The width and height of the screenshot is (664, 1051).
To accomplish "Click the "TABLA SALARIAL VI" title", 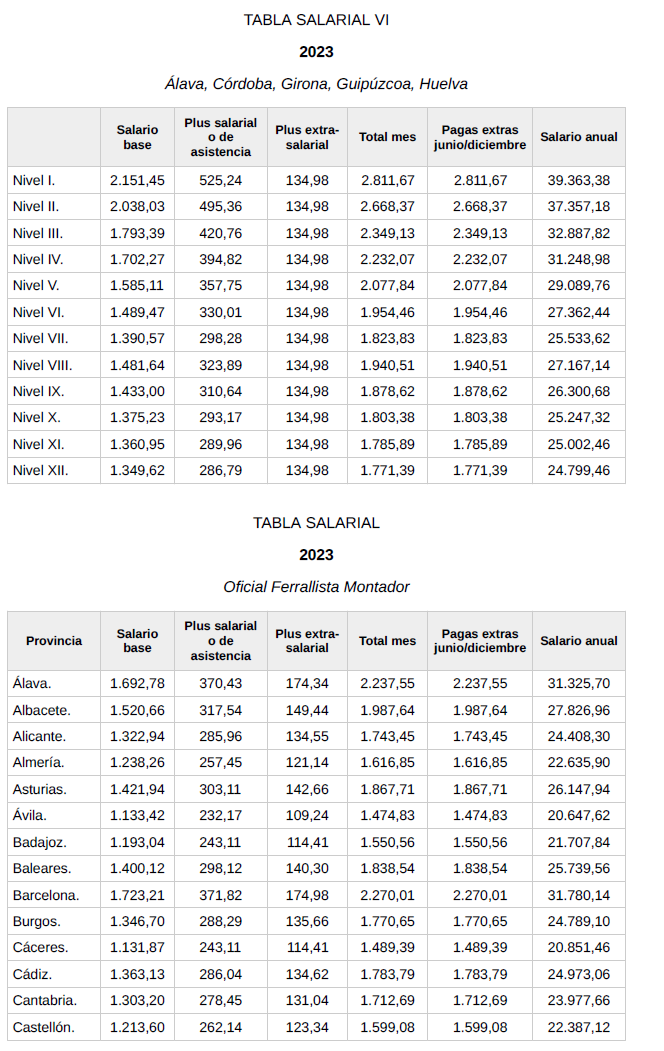I will pyautogui.click(x=316, y=20).
